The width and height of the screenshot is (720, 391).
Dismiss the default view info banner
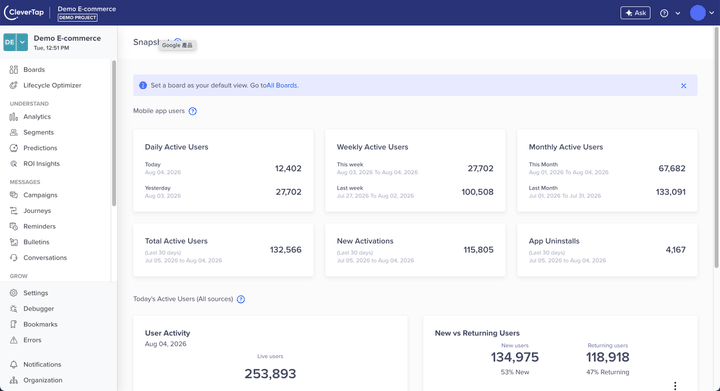pos(683,86)
